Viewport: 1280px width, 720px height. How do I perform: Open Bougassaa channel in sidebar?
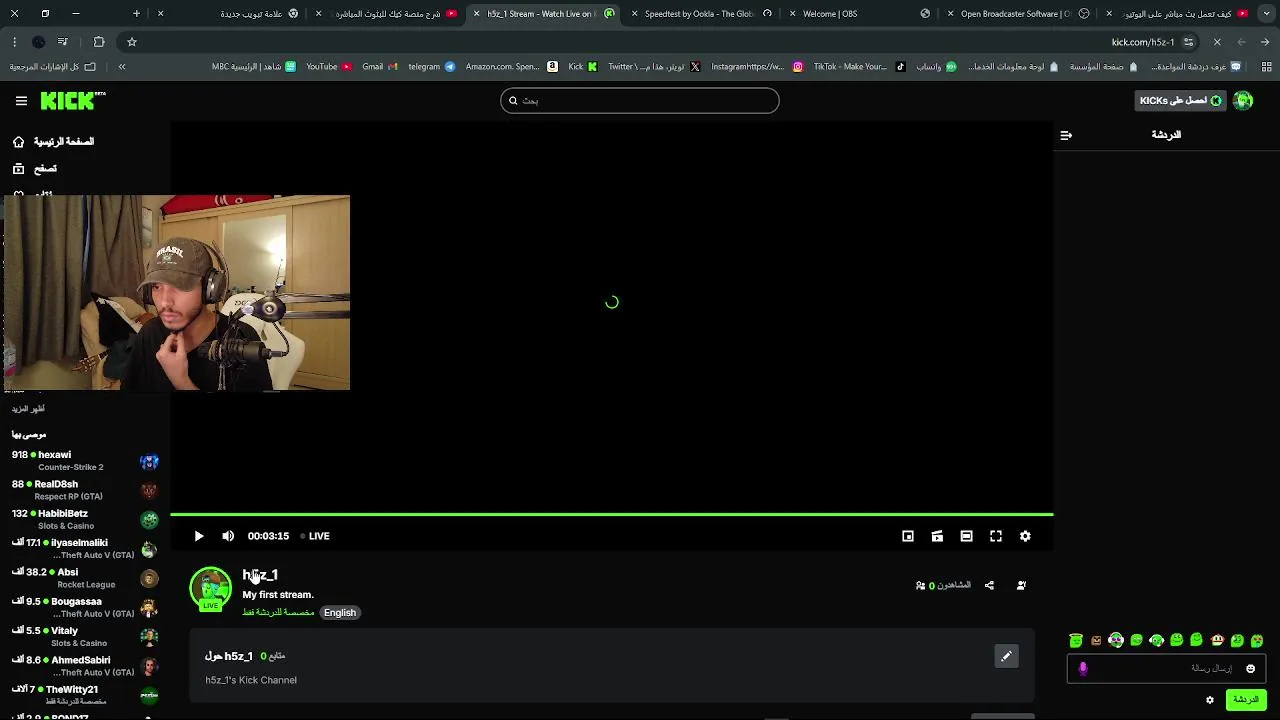click(x=85, y=607)
